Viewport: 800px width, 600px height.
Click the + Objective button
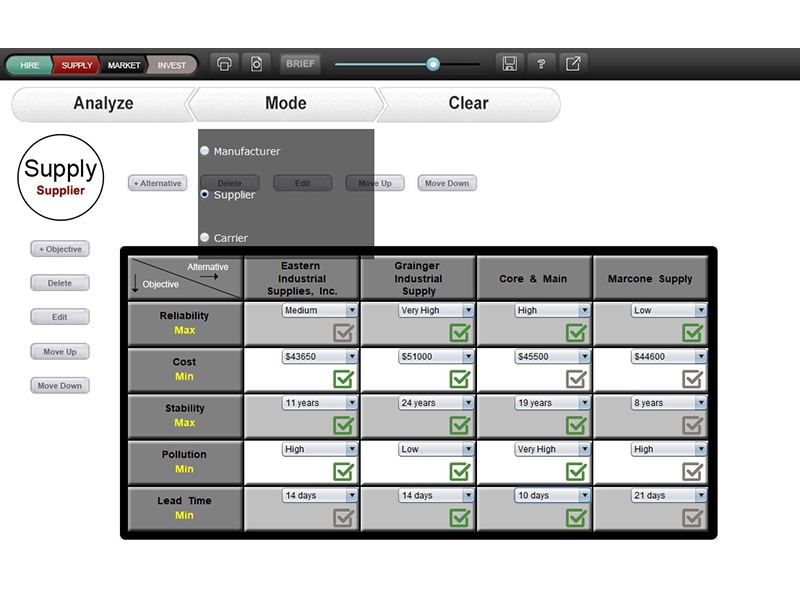pyautogui.click(x=60, y=249)
